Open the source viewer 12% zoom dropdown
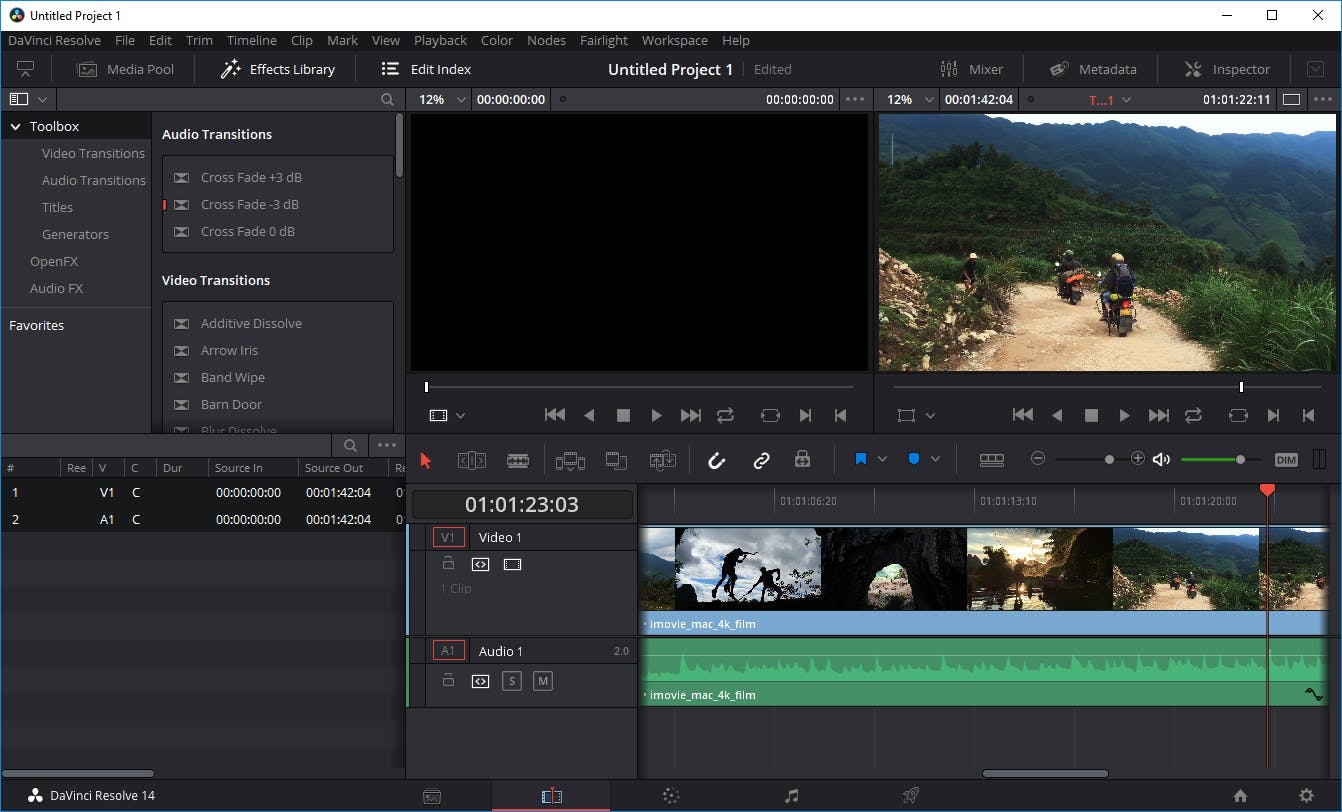 [461, 100]
